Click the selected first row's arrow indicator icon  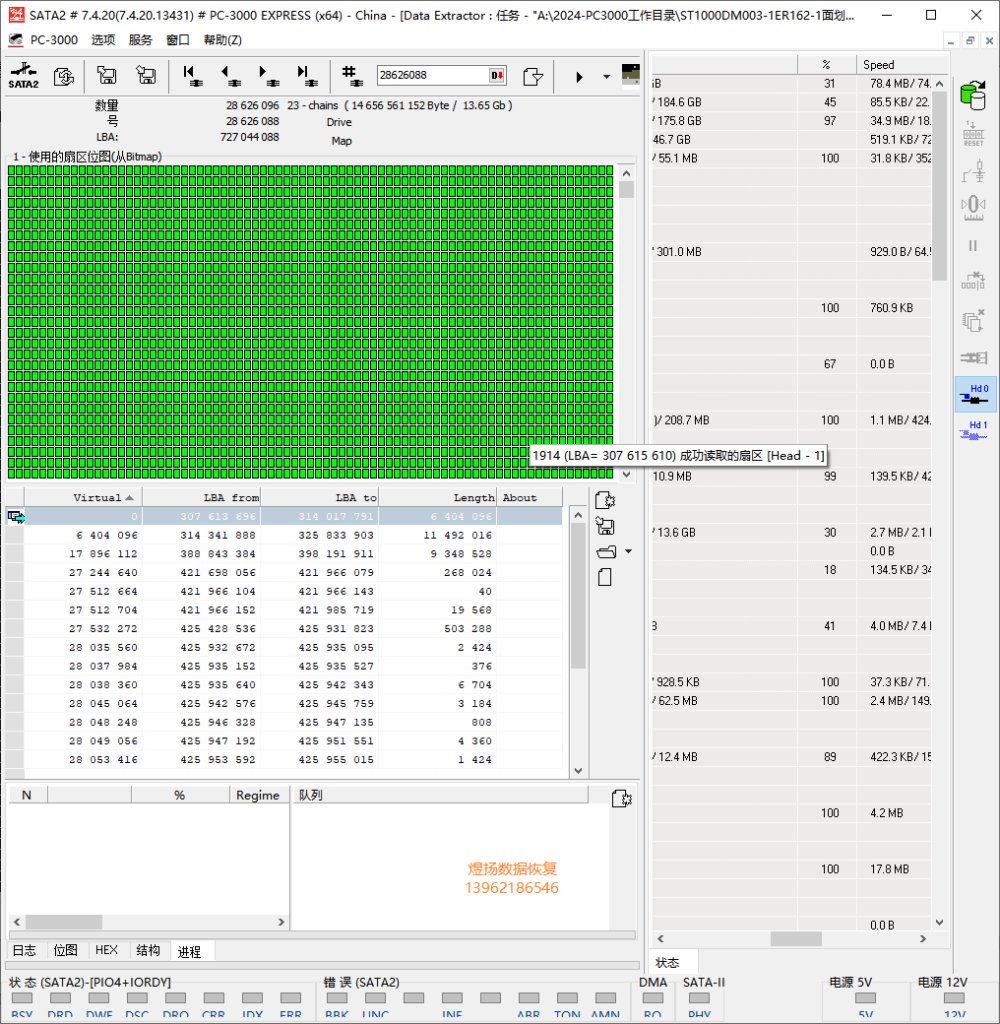[x=16, y=517]
